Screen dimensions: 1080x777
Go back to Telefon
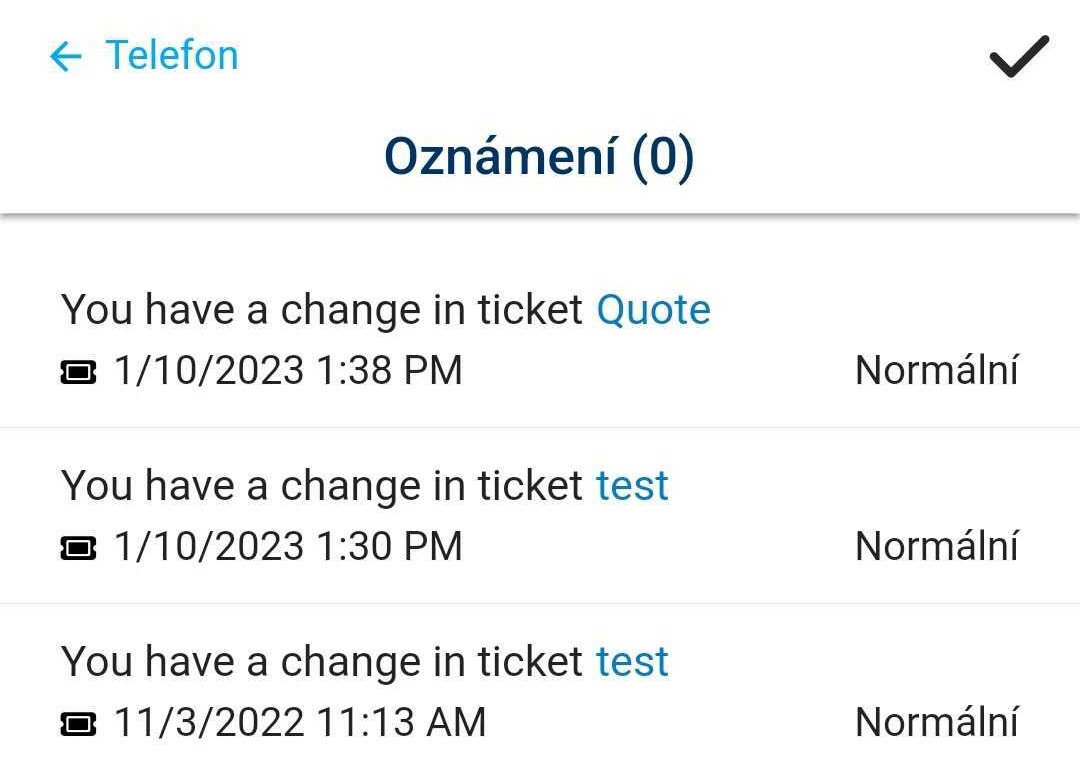171,55
